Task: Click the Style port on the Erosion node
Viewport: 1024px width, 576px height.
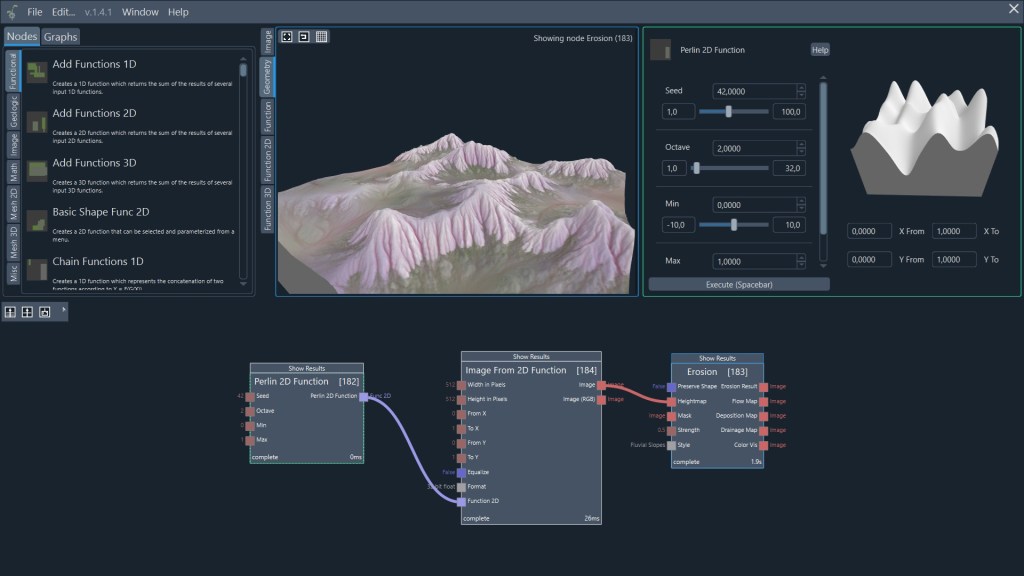Action: 672,445
